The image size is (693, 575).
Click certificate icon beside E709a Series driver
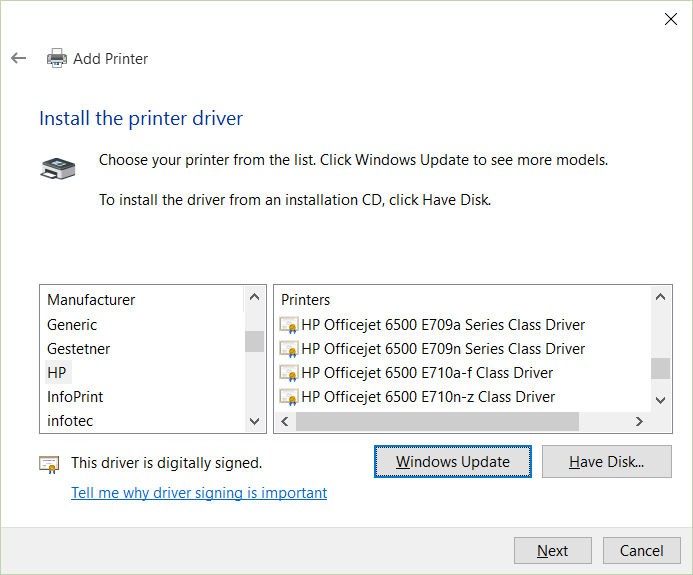[289, 325]
